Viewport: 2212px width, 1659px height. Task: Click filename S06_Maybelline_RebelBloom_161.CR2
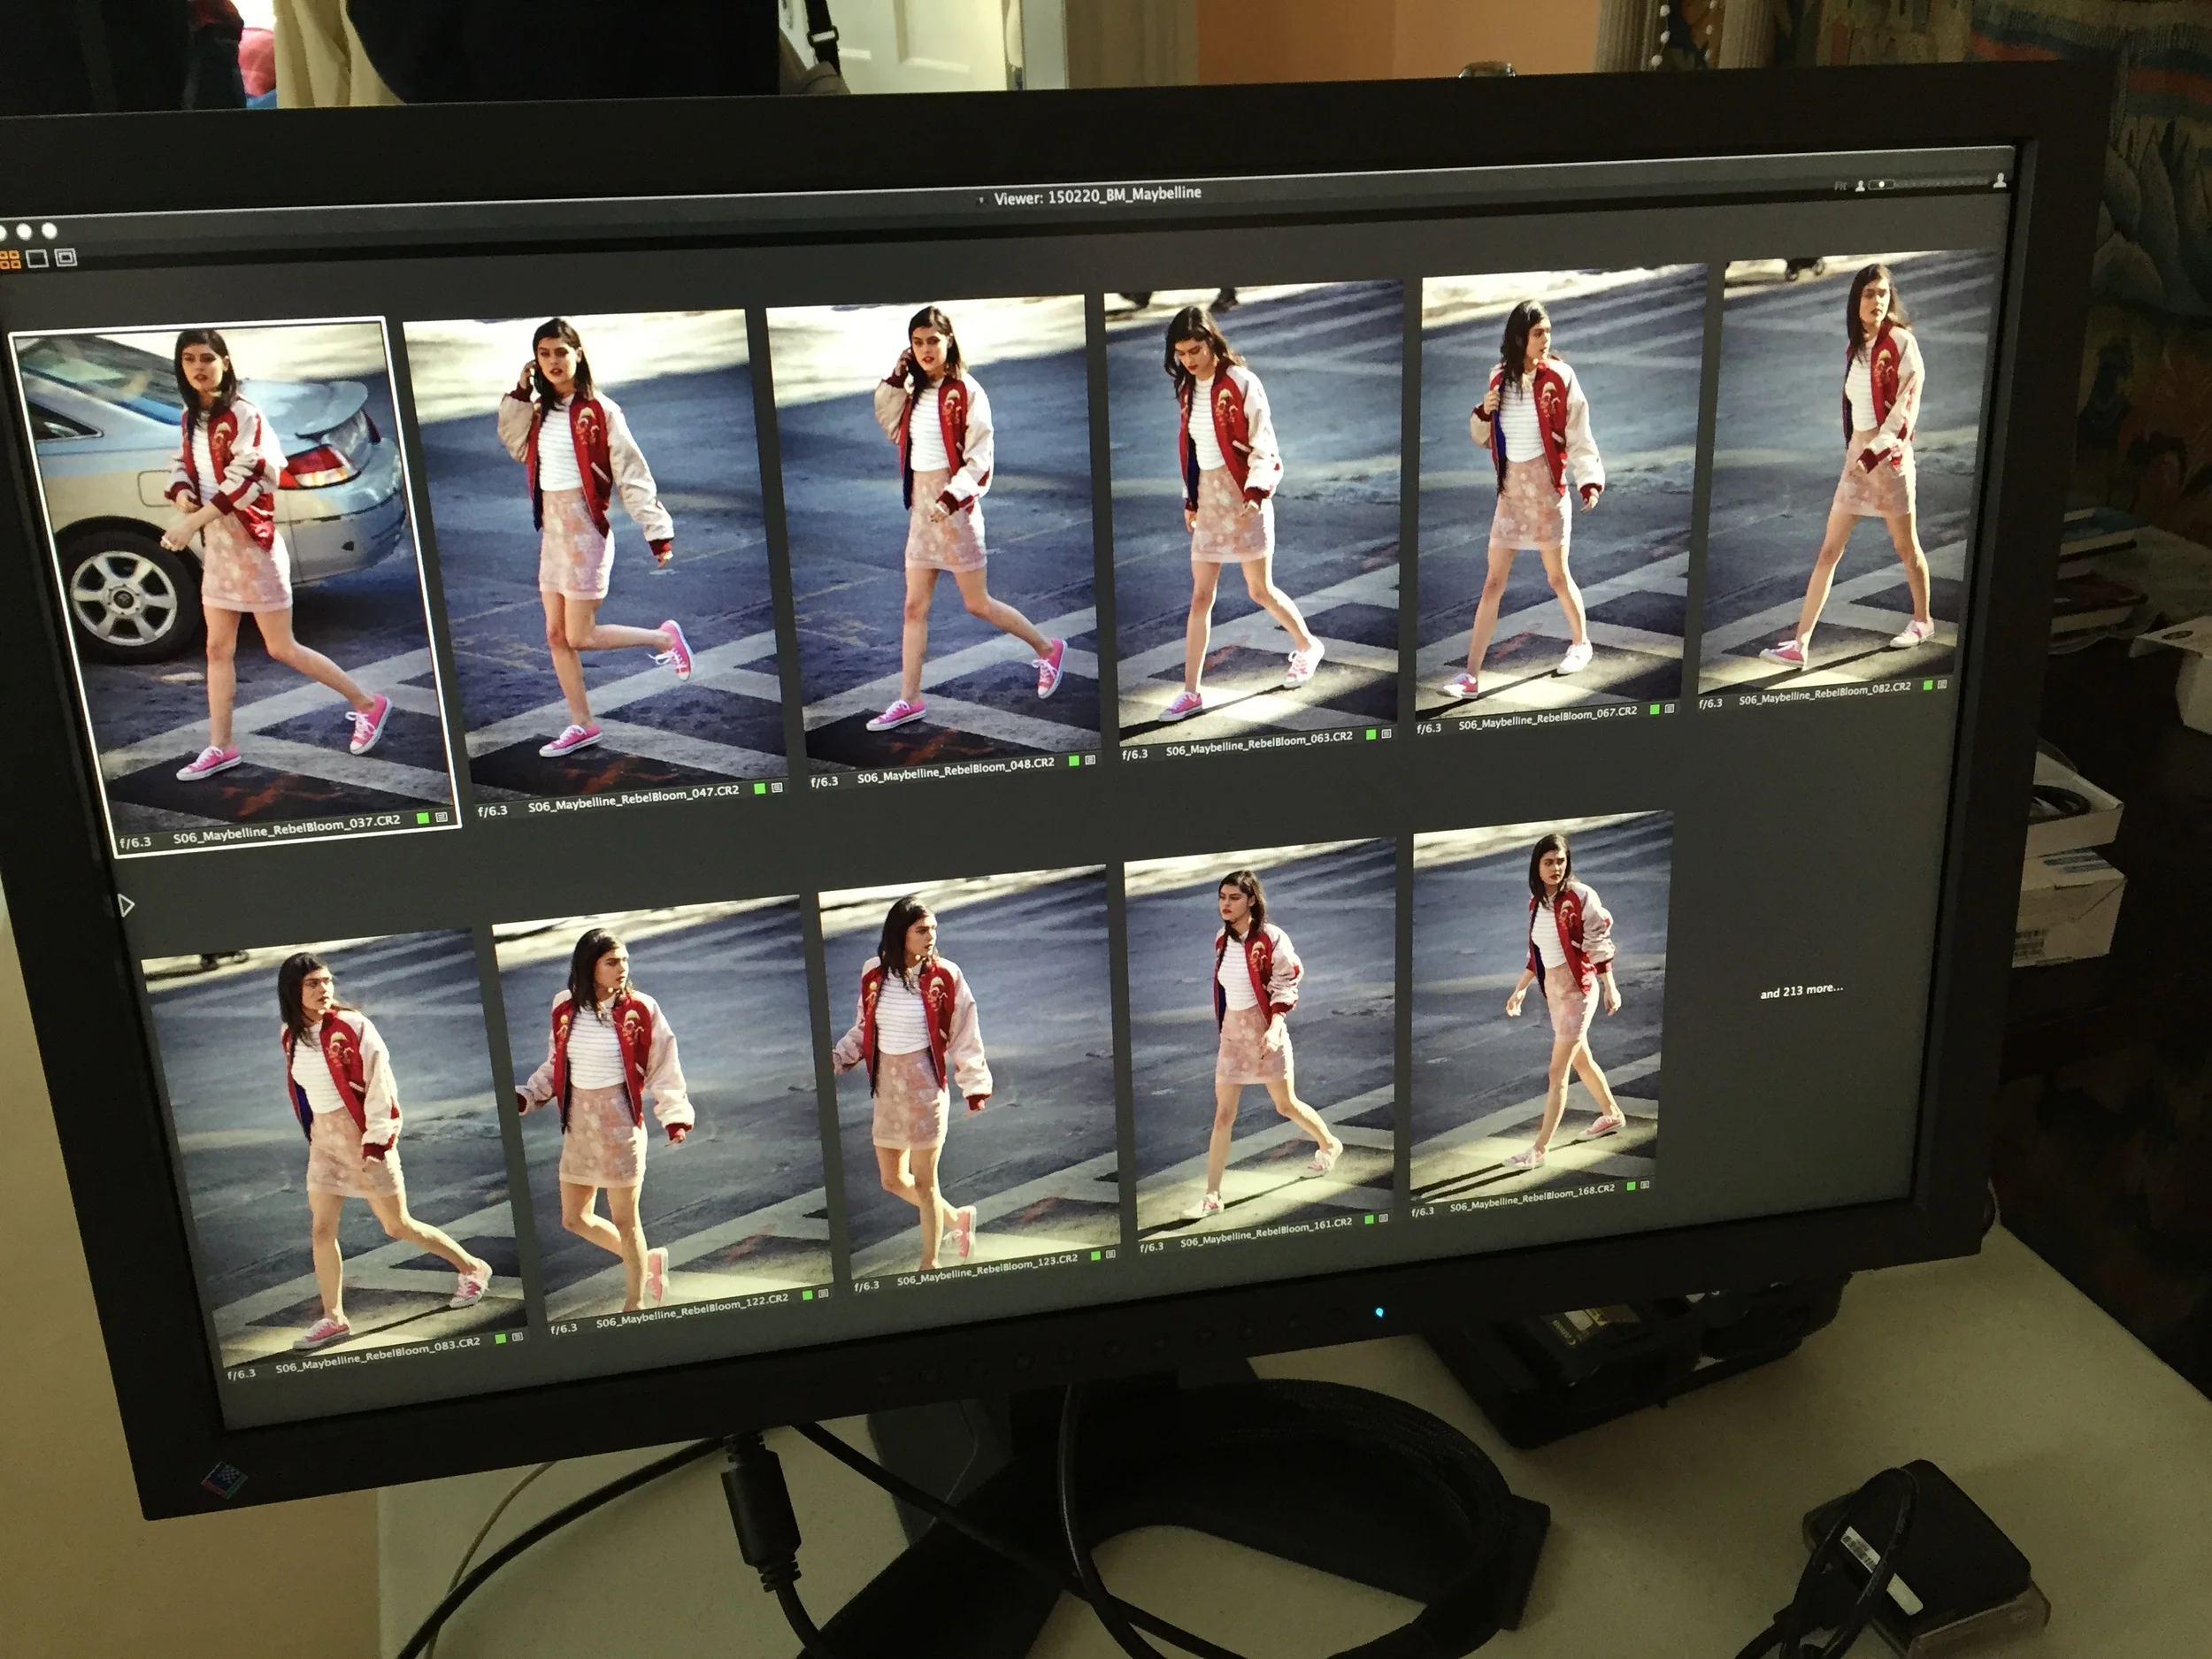tap(1266, 1233)
